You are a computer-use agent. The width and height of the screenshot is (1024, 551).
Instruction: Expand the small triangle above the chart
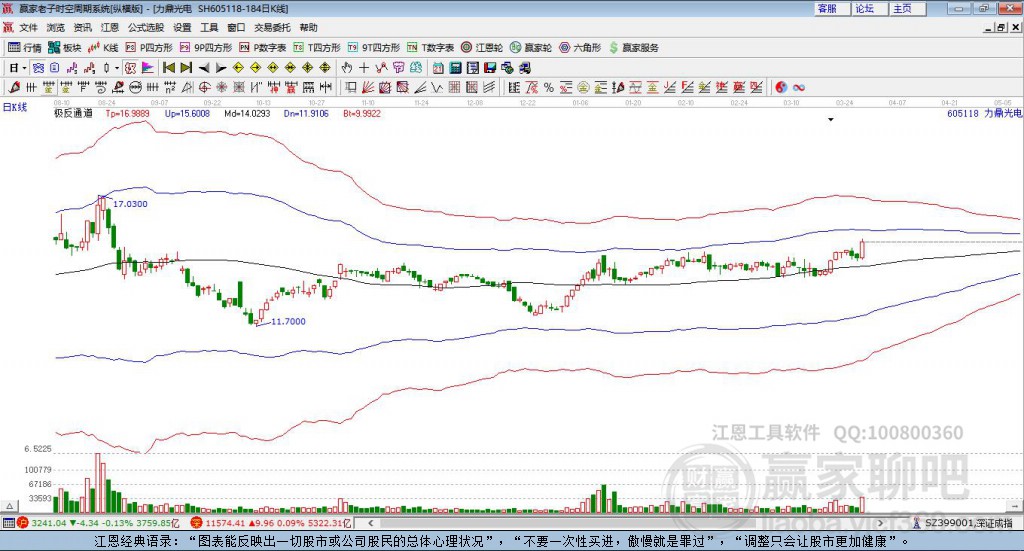(x=831, y=120)
